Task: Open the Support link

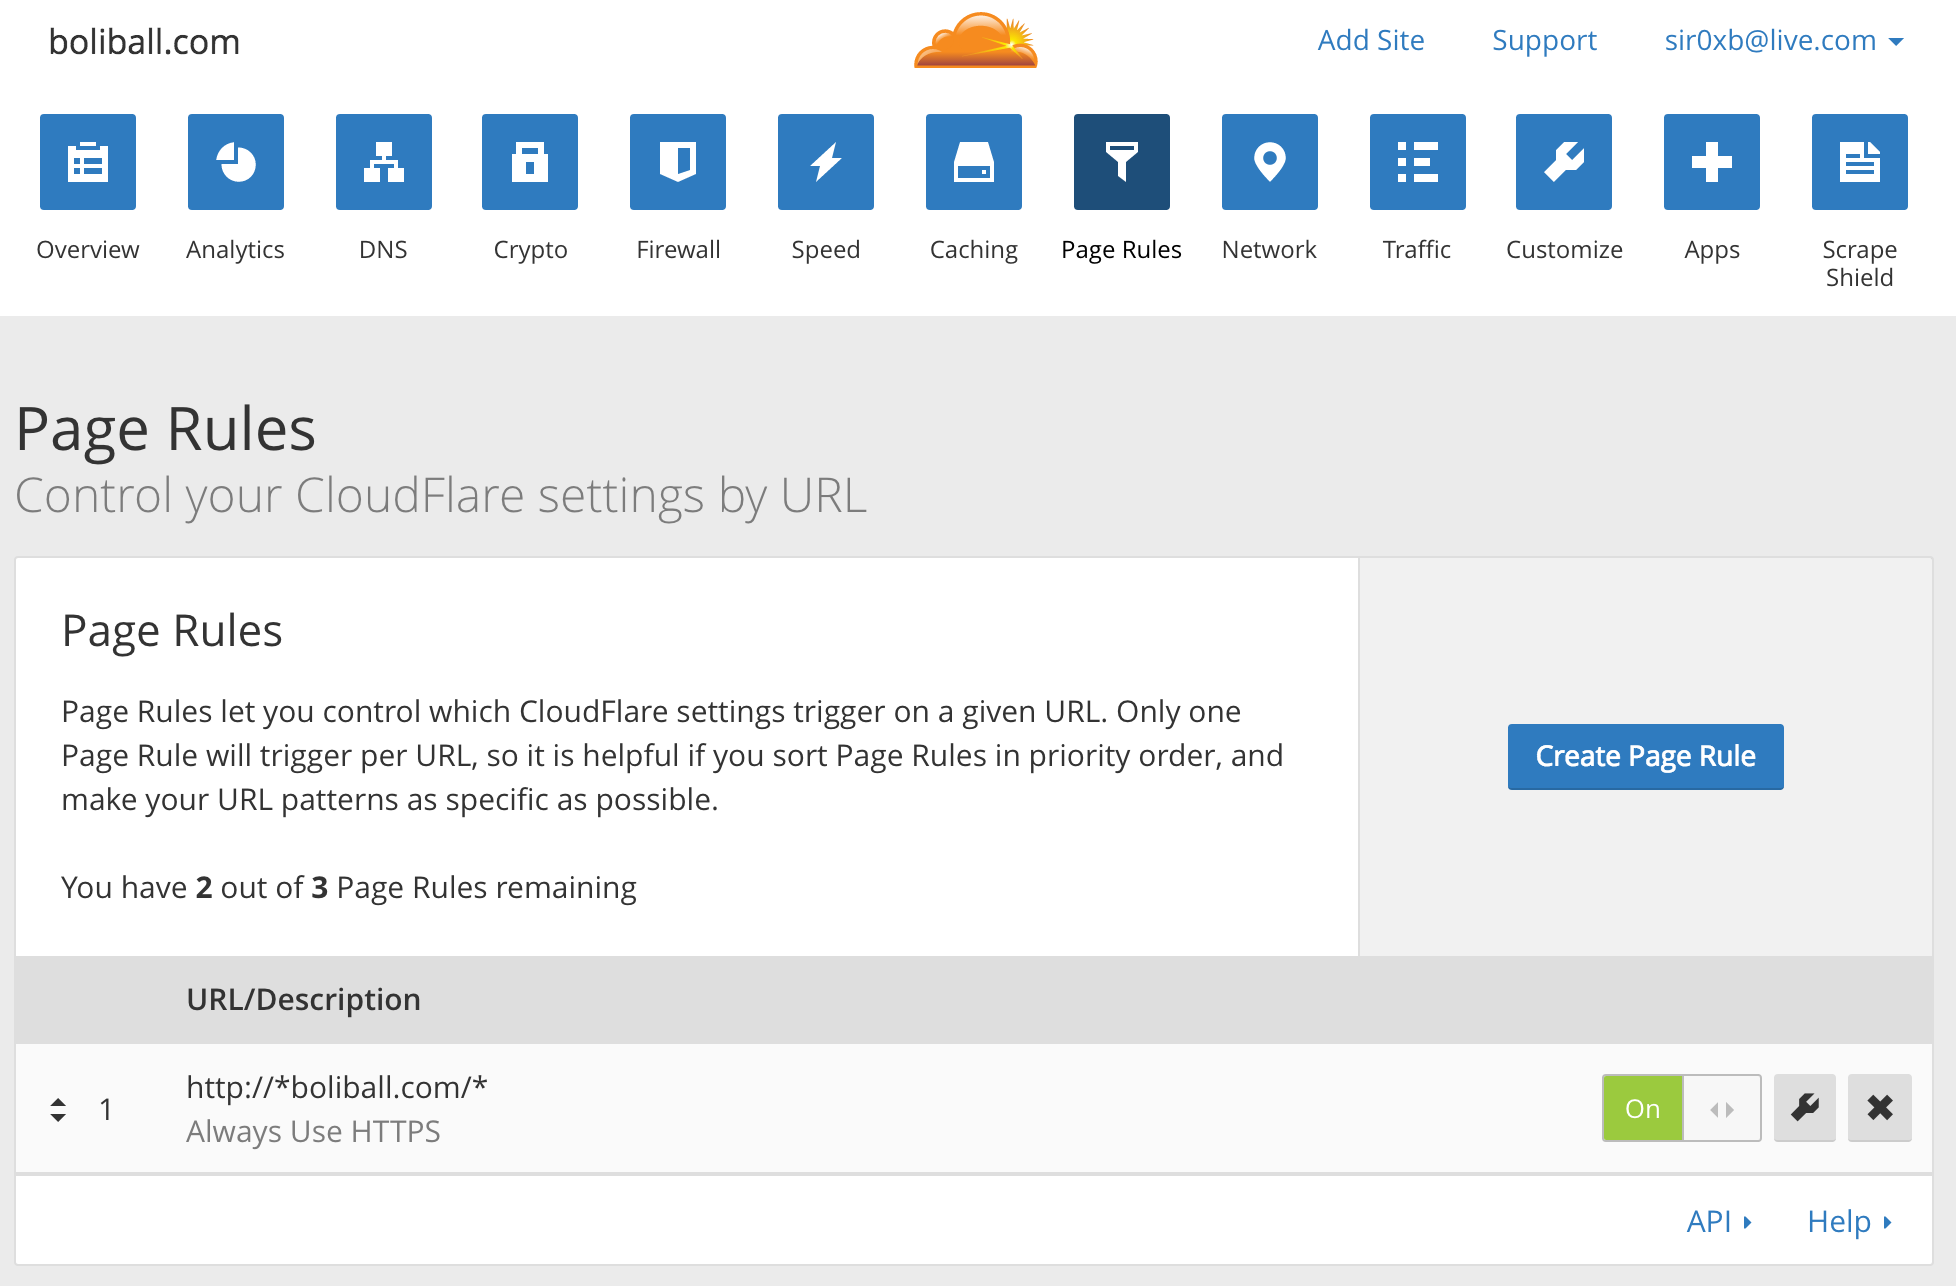Action: (x=1544, y=41)
